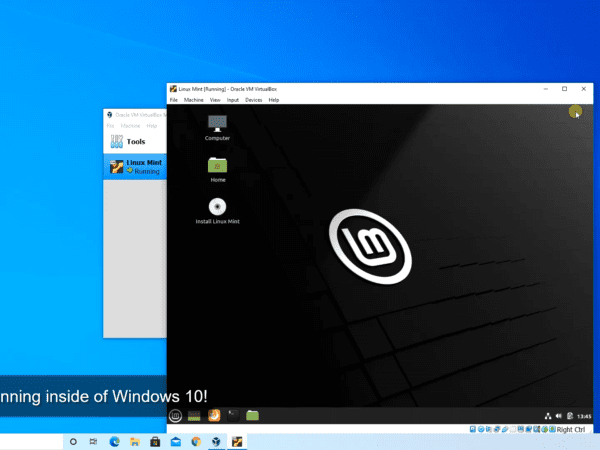The width and height of the screenshot is (600, 450).
Task: Click the keyboard capture icon beside Right Ctrl
Action: coord(552,429)
